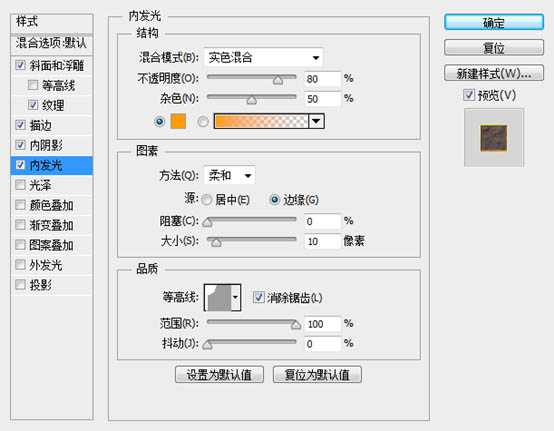Enable the 外发光 checkbox
The width and height of the screenshot is (554, 431).
click(x=20, y=265)
